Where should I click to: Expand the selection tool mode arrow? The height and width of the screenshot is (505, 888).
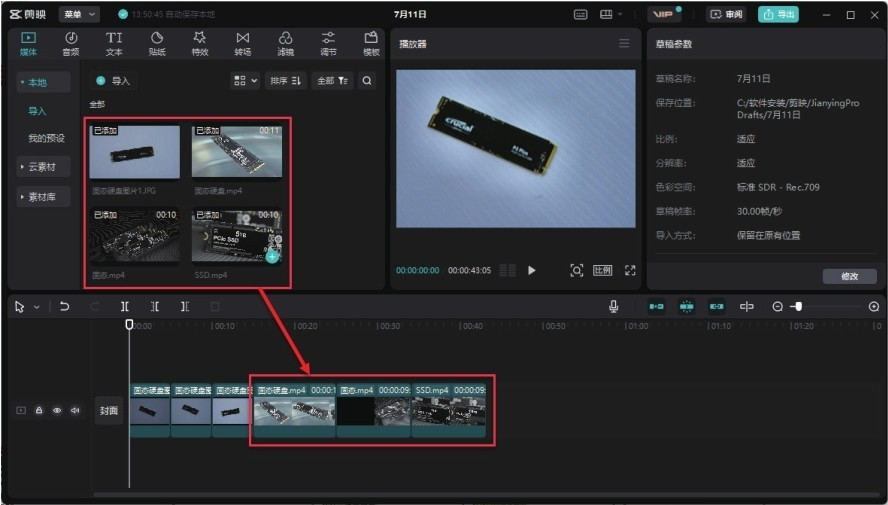coord(37,307)
